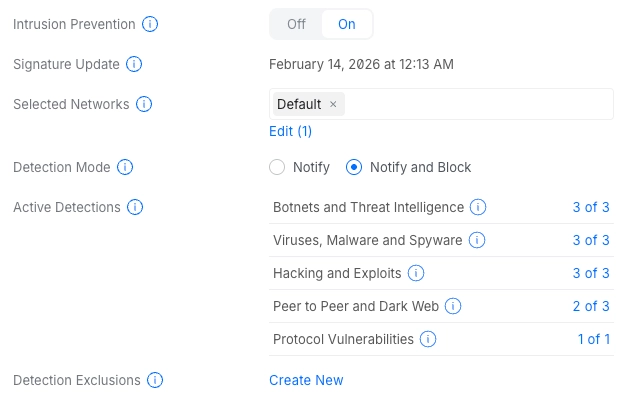The width and height of the screenshot is (630, 402).
Task: Click Edit (1) networks link
Action: (291, 131)
